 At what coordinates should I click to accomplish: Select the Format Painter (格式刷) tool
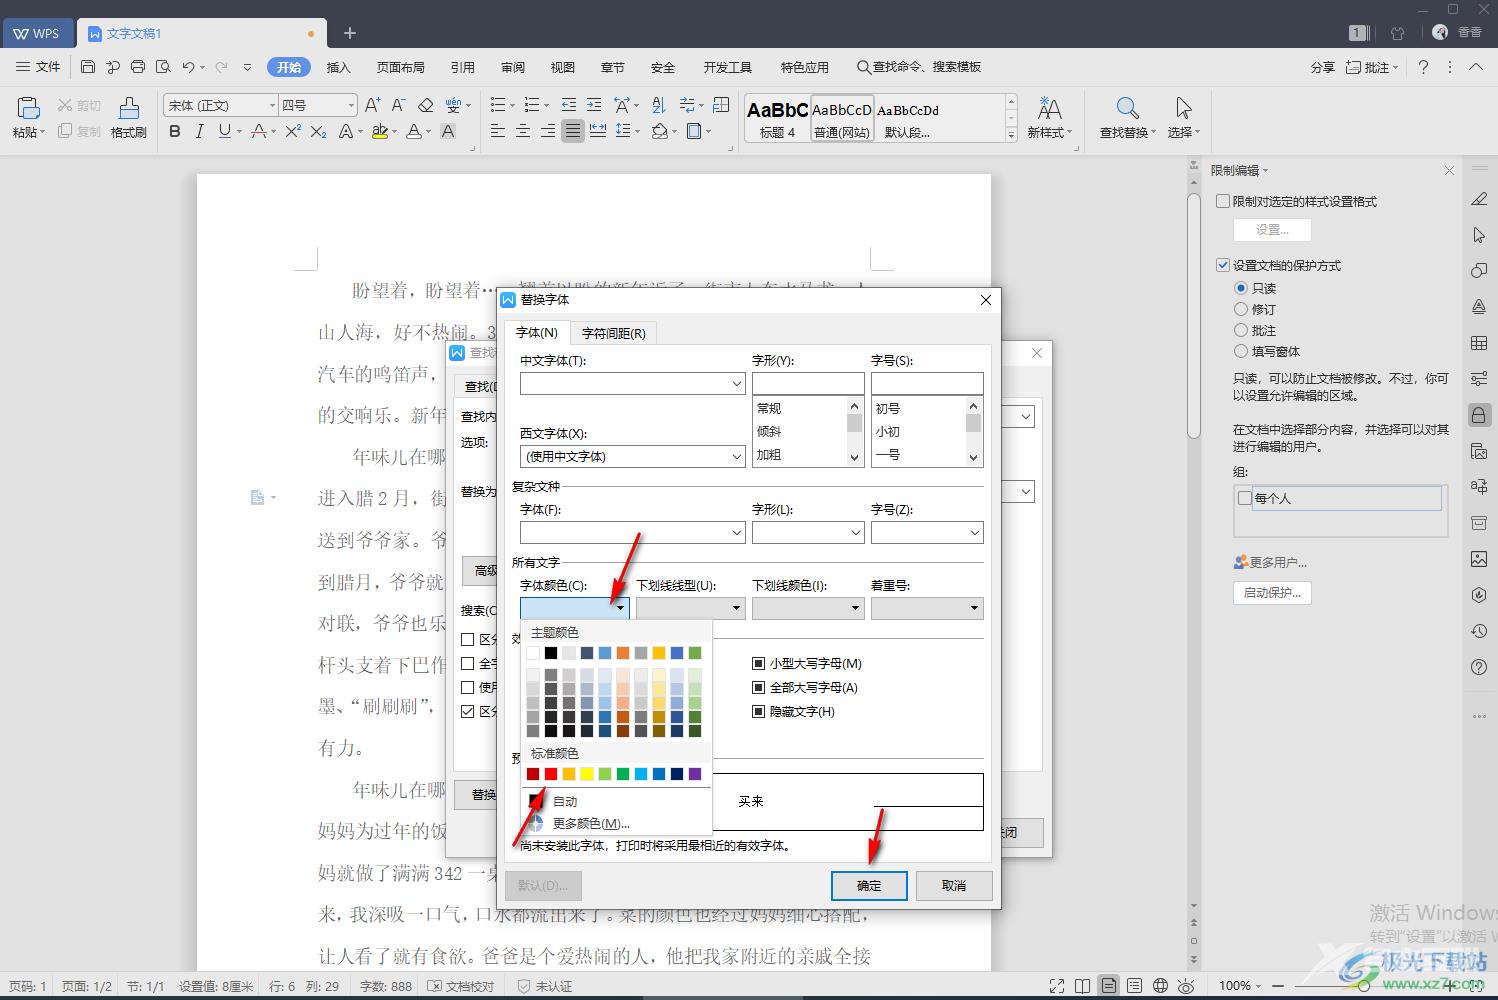pyautogui.click(x=129, y=117)
